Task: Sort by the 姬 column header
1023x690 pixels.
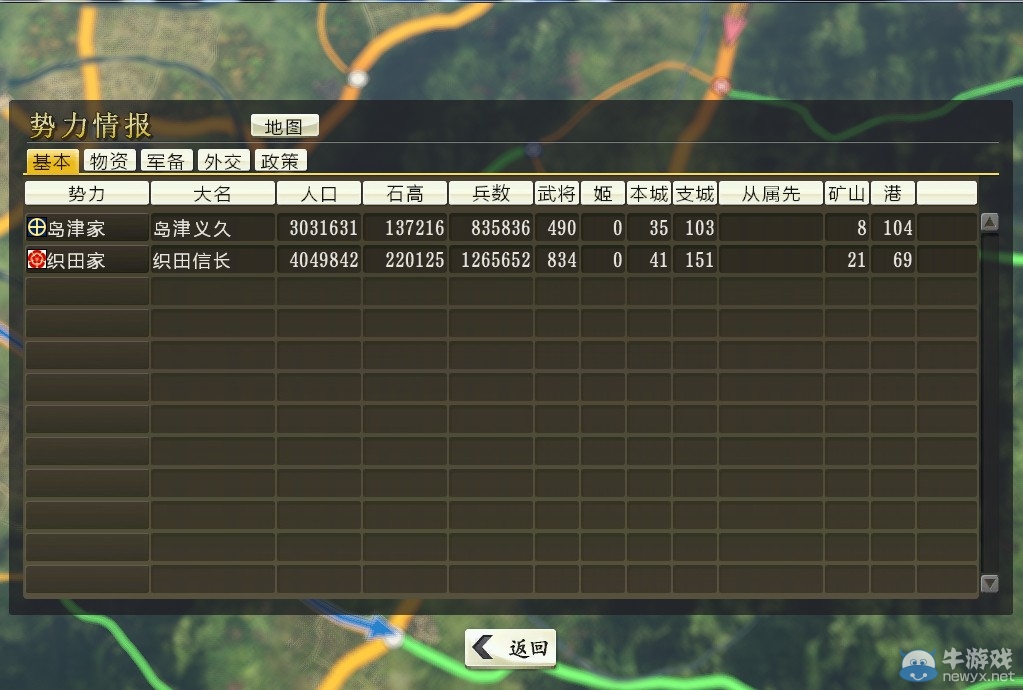Action: pyautogui.click(x=603, y=193)
